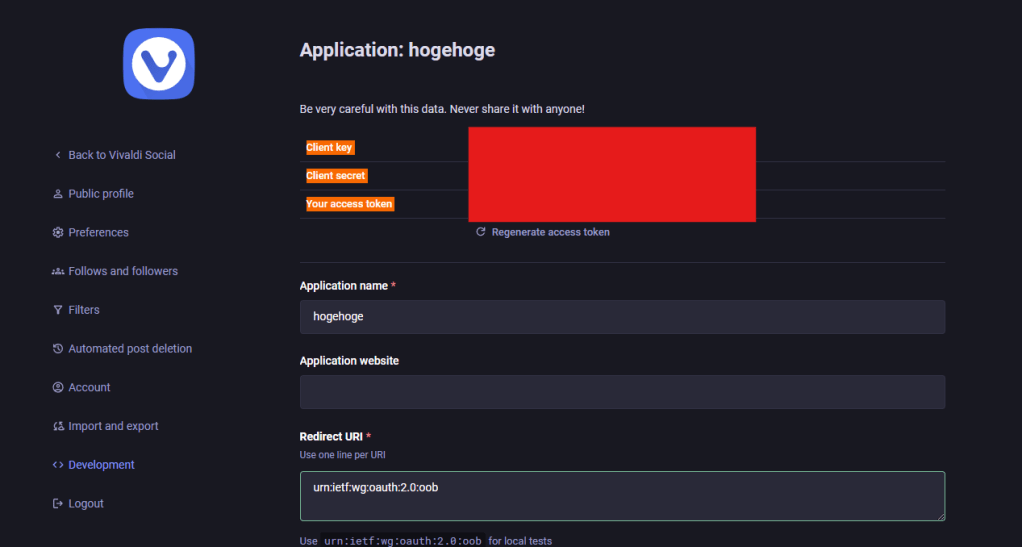Click inside the Redirect URI text area
Screen dimensions: 1022x547
(622, 495)
